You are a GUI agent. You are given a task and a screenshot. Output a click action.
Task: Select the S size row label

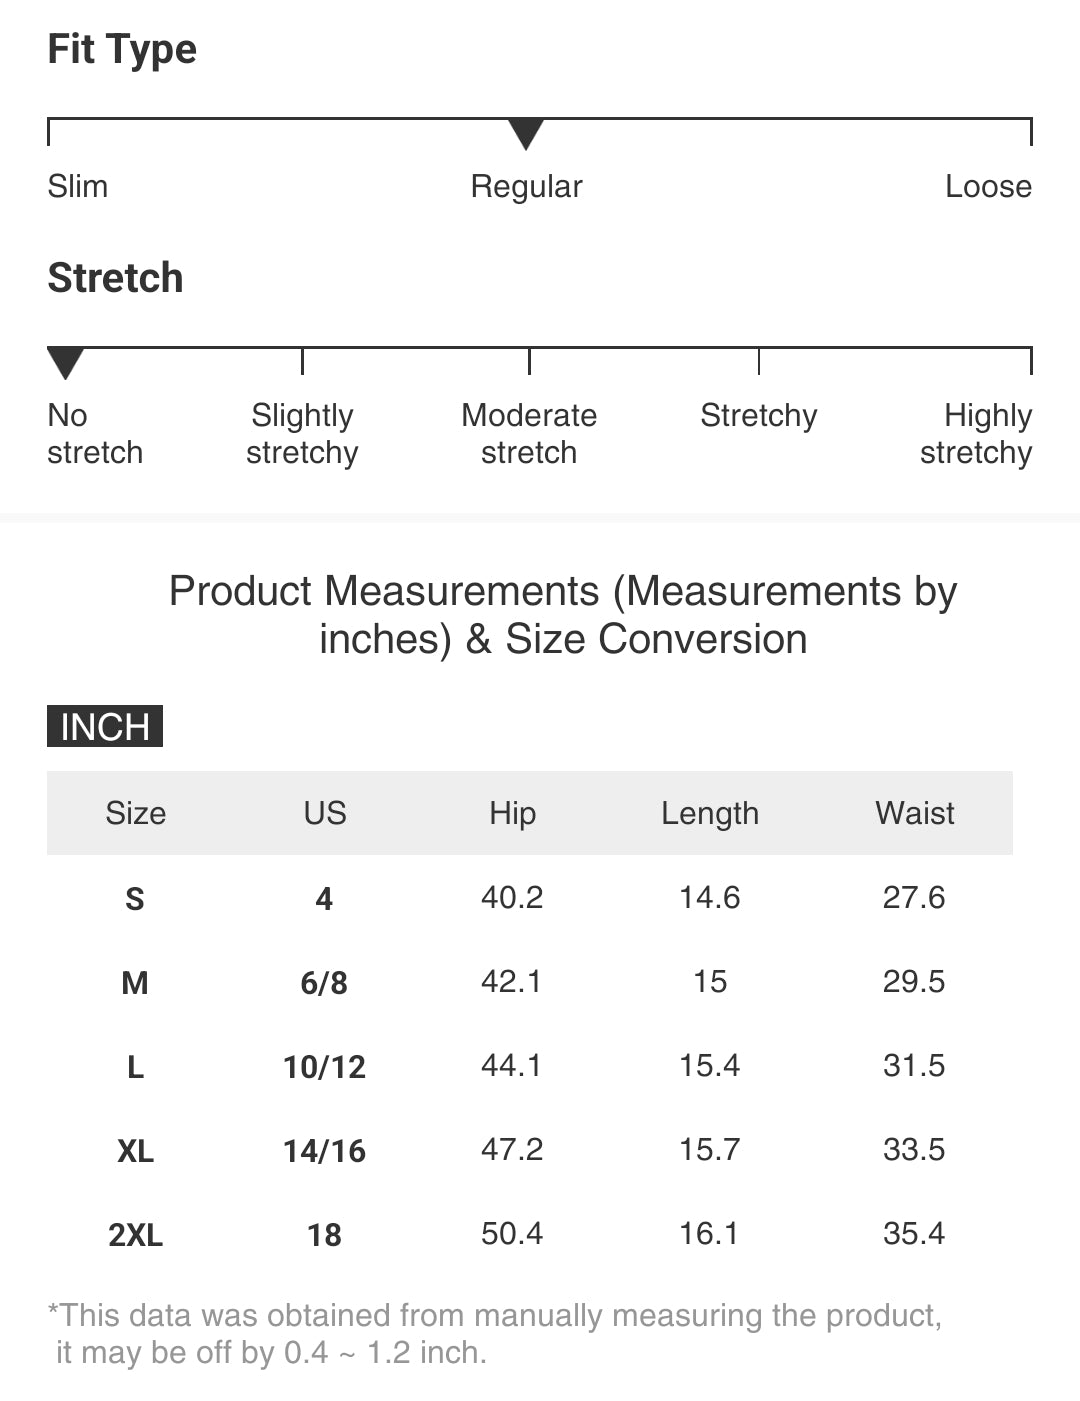tap(135, 899)
